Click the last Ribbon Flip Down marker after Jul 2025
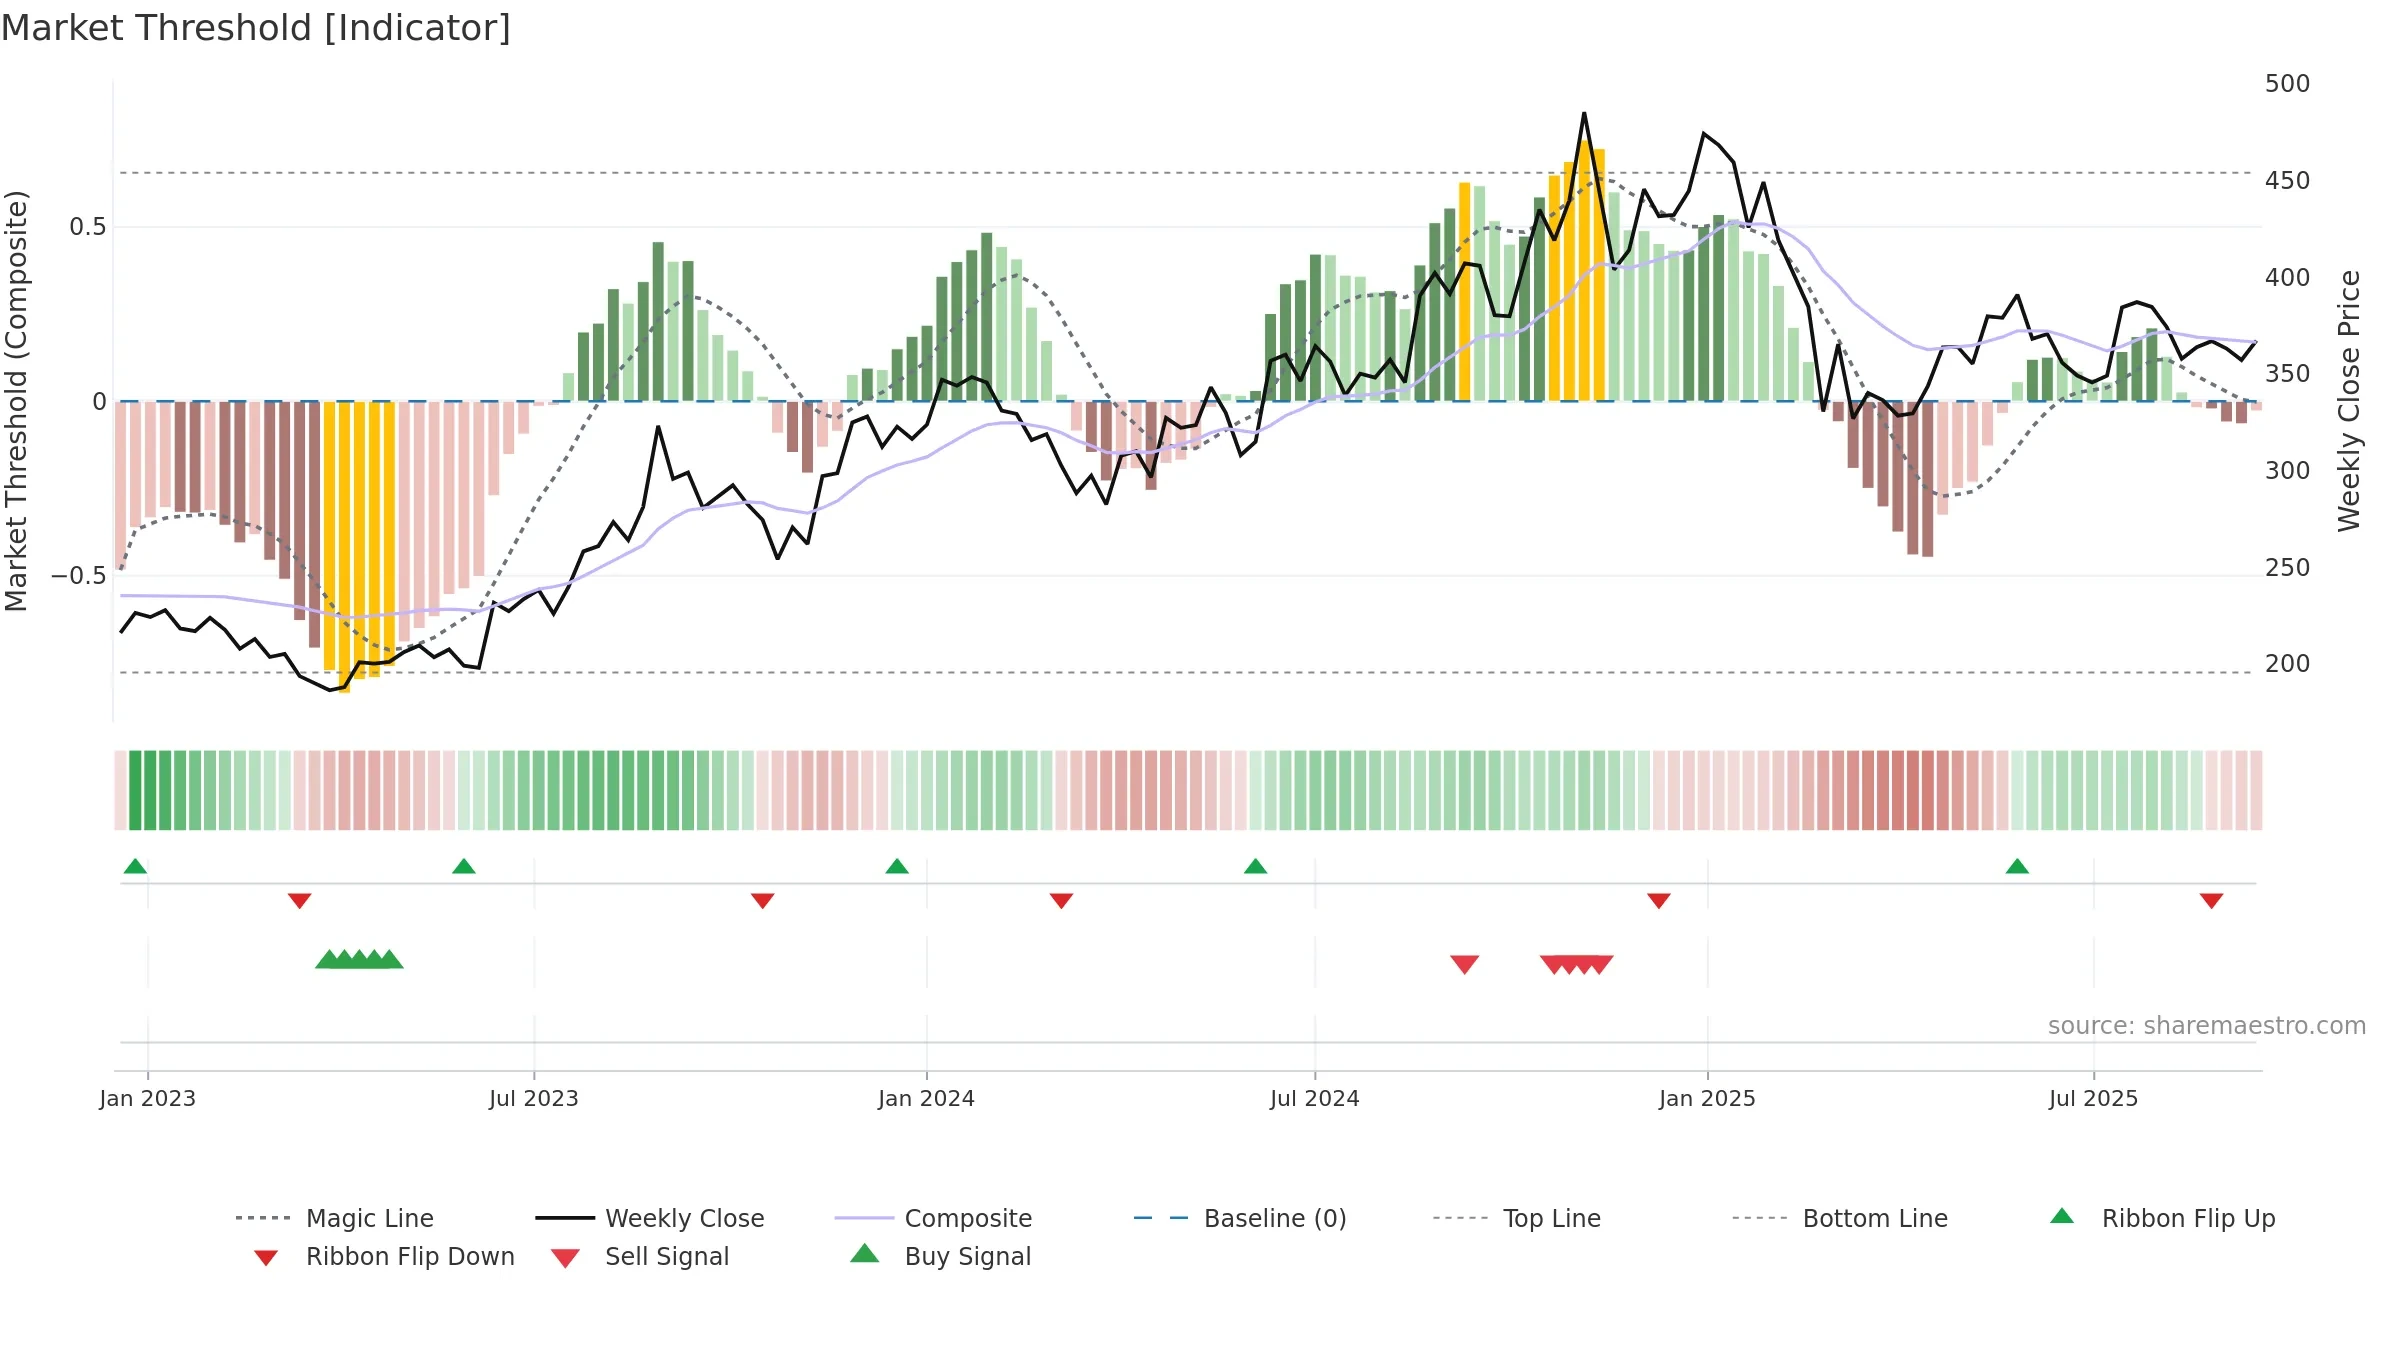This screenshot has height=1350, width=2400. tap(2212, 901)
